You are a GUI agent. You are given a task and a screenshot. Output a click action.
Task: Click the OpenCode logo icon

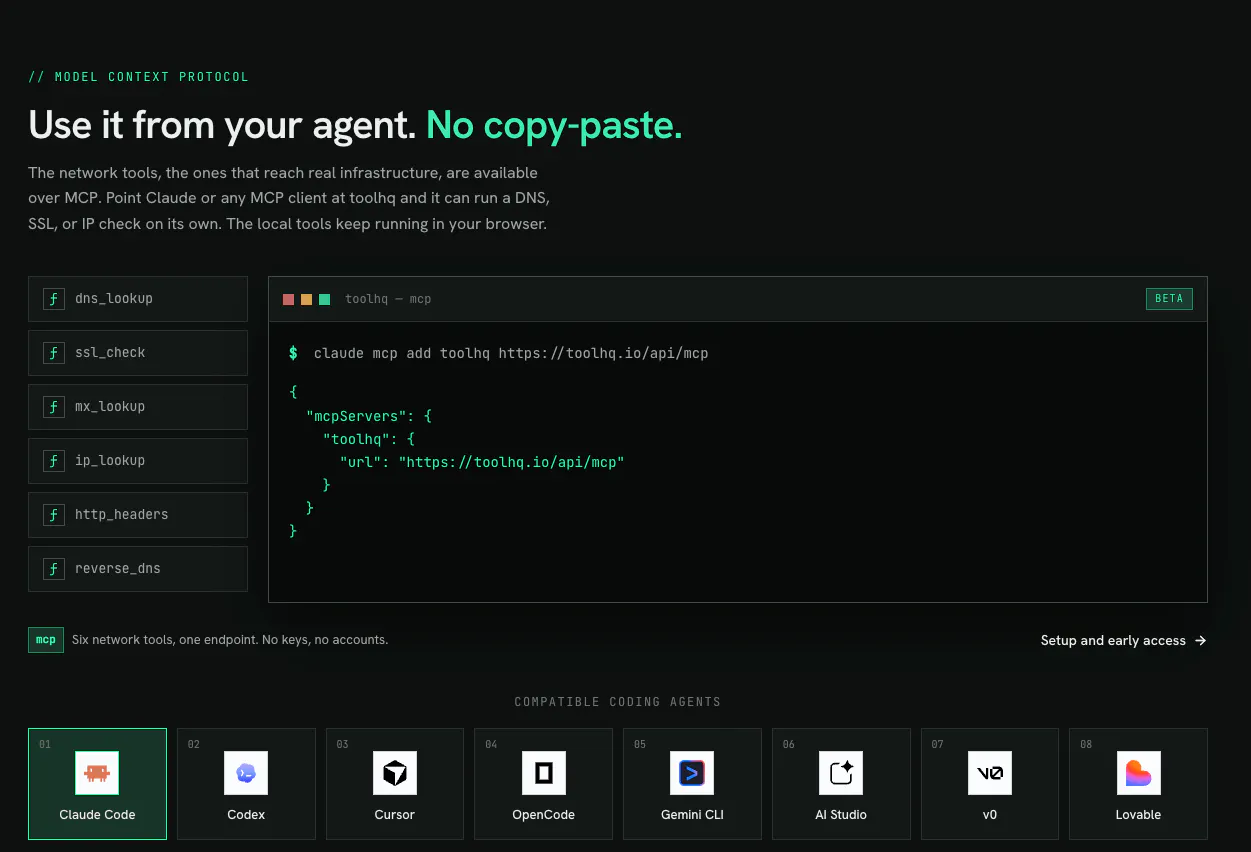click(544, 773)
